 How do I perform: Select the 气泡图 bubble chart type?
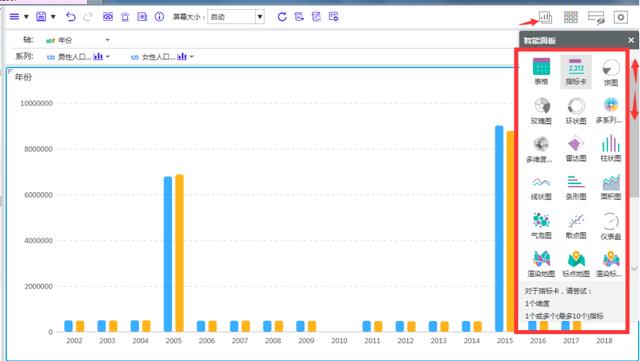541,226
